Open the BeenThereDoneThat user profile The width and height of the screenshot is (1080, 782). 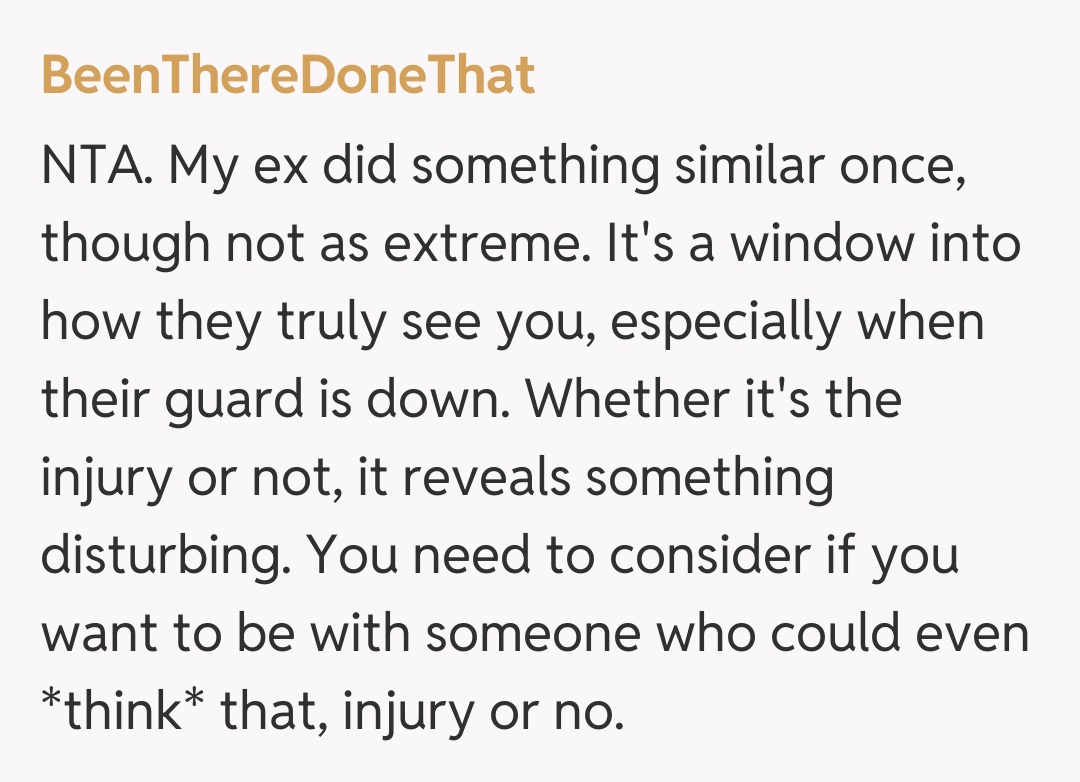(x=288, y=76)
